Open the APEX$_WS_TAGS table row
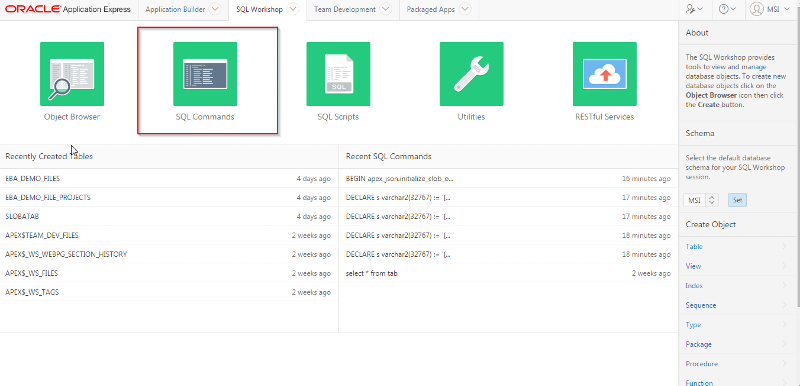Image resolution: width=800 pixels, height=386 pixels. [x=168, y=292]
